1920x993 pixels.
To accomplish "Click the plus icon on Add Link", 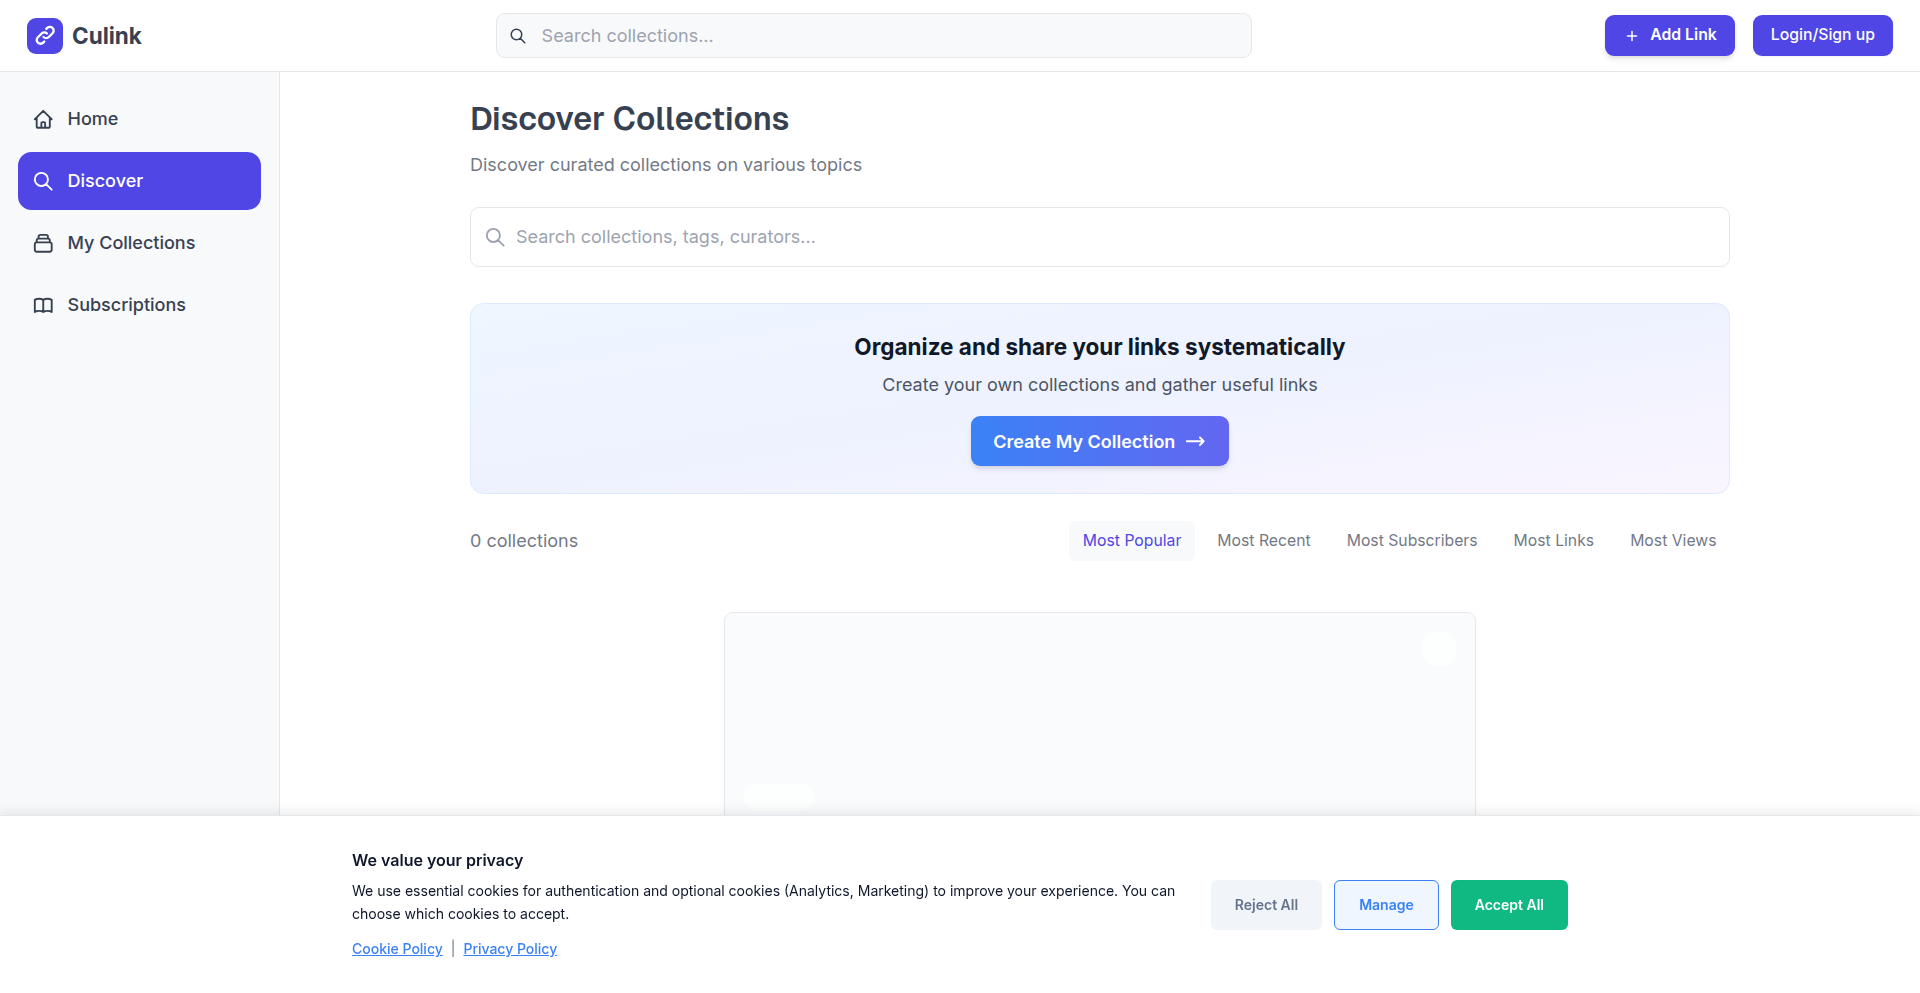I will pyautogui.click(x=1631, y=36).
